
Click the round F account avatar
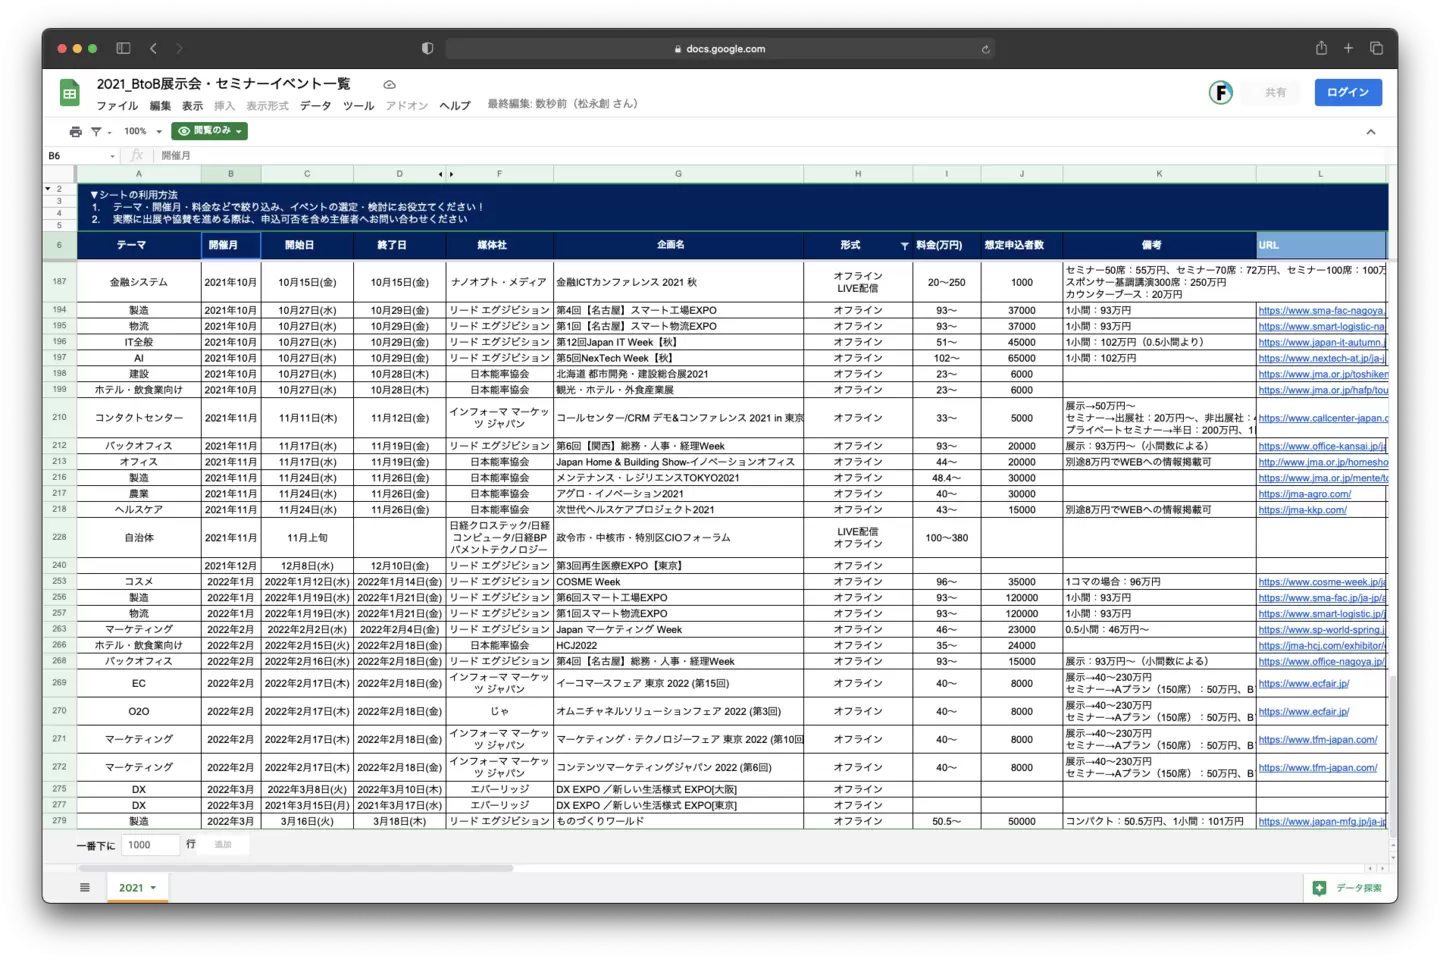[x=1220, y=93]
